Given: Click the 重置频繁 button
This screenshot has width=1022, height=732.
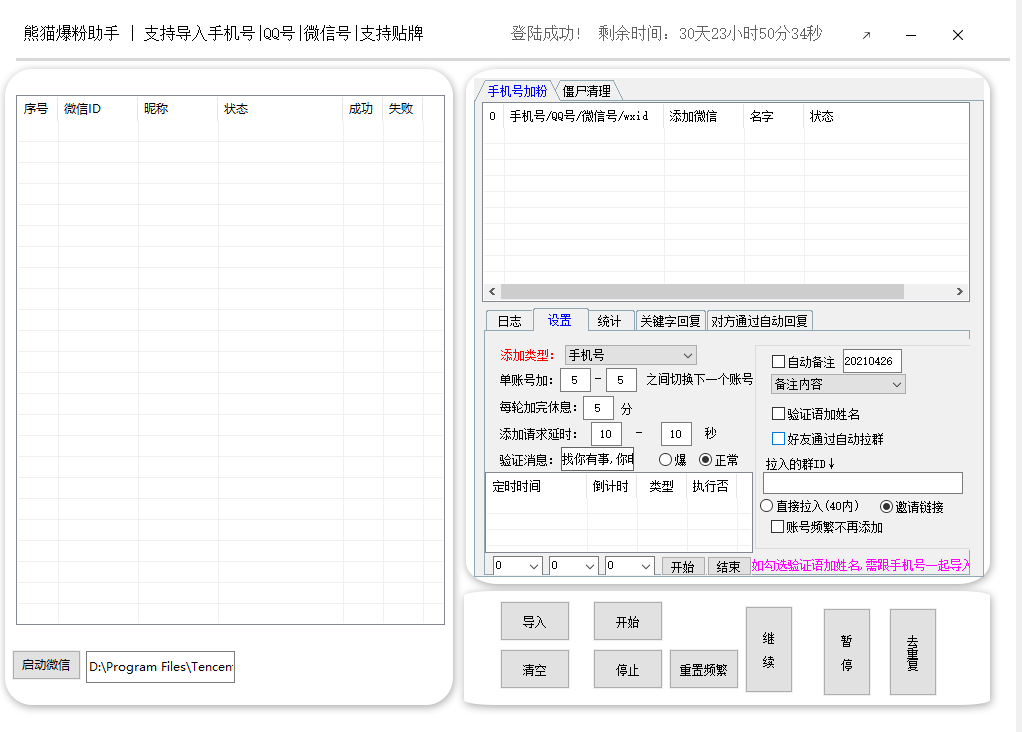Looking at the screenshot, I should [703, 669].
